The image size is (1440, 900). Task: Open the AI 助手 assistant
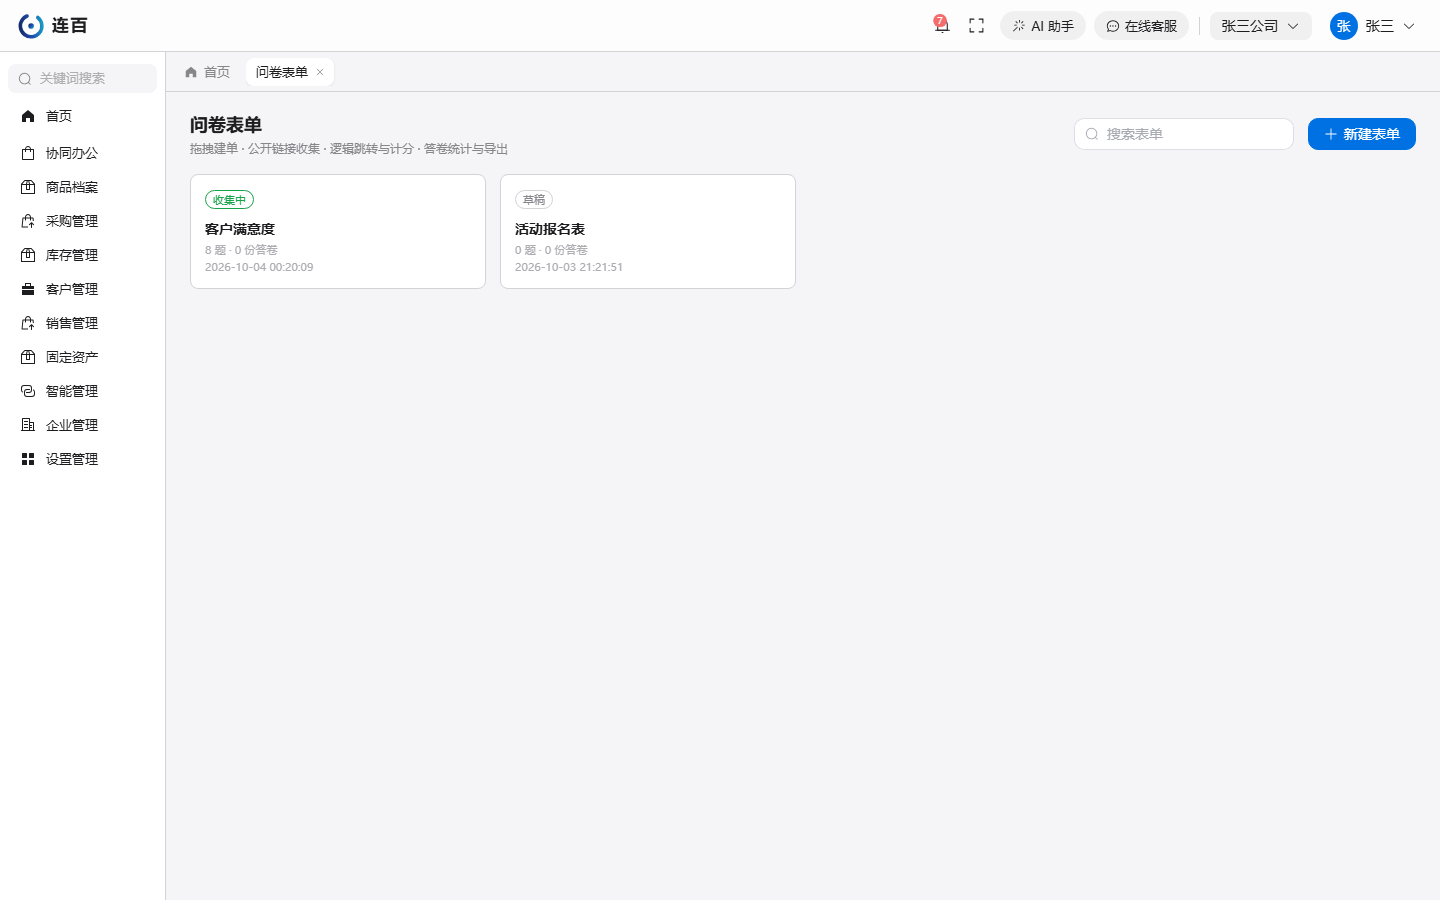pyautogui.click(x=1043, y=26)
